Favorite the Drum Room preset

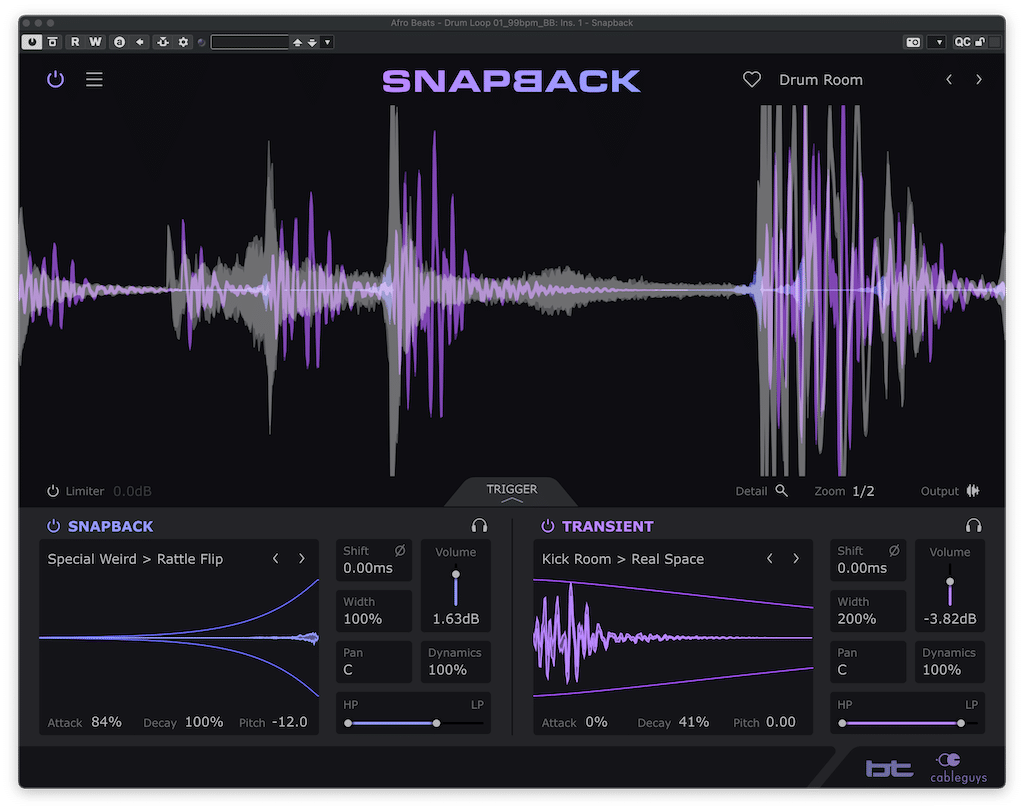click(x=752, y=80)
